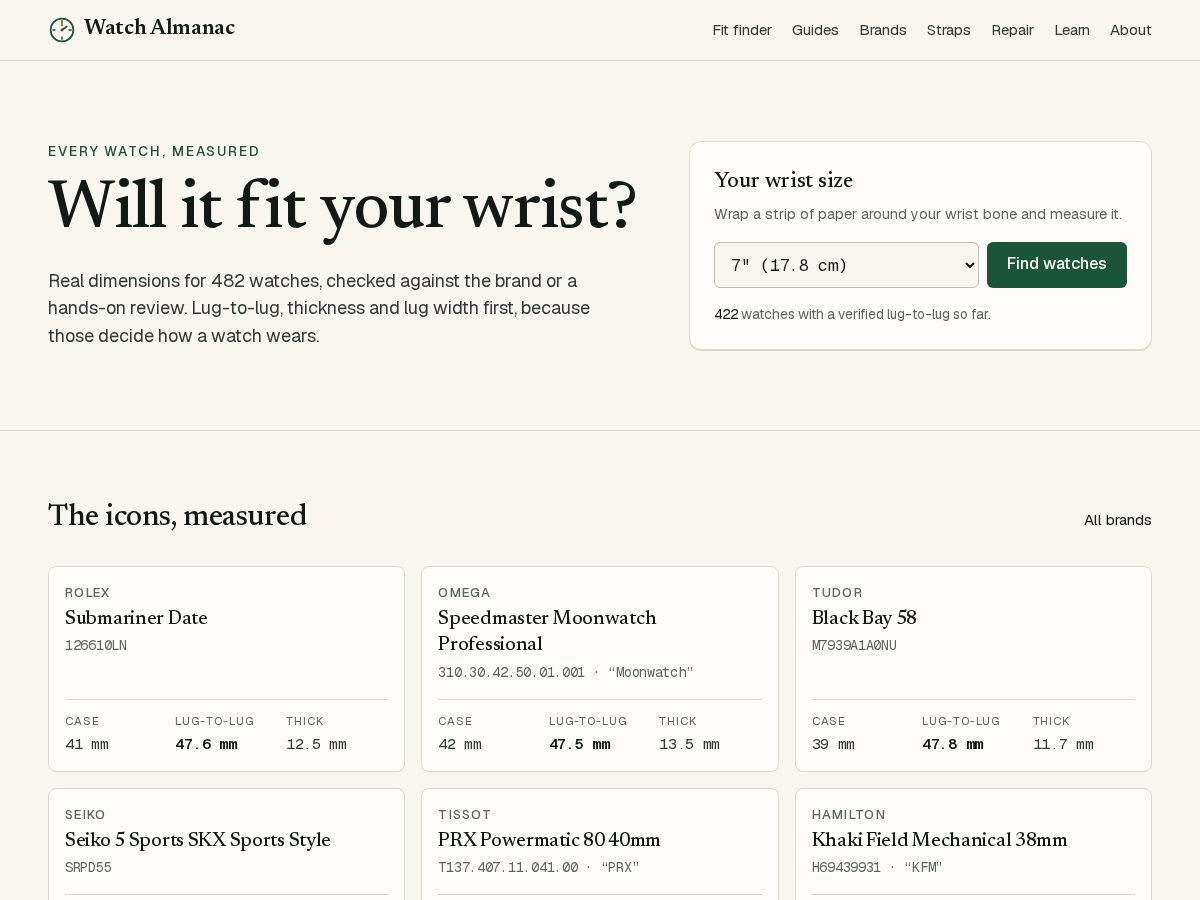Click the Watch Almanac clock logo icon
Image resolution: width=1200 pixels, height=900 pixels.
[x=62, y=30]
